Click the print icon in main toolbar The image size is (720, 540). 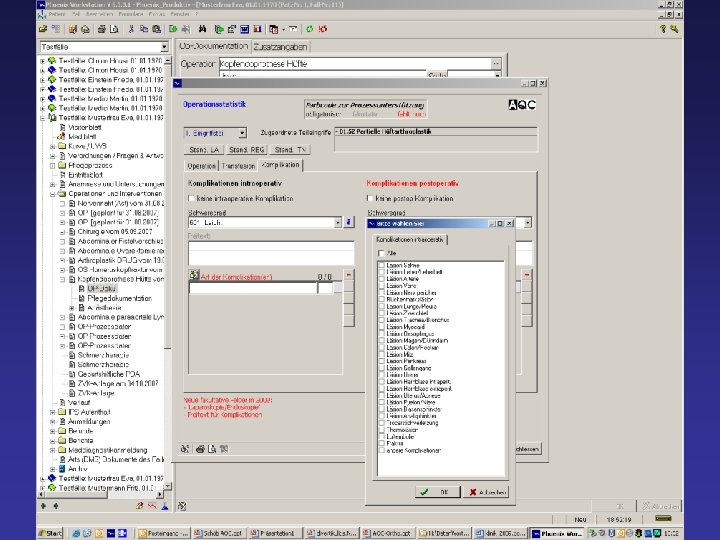point(101,29)
